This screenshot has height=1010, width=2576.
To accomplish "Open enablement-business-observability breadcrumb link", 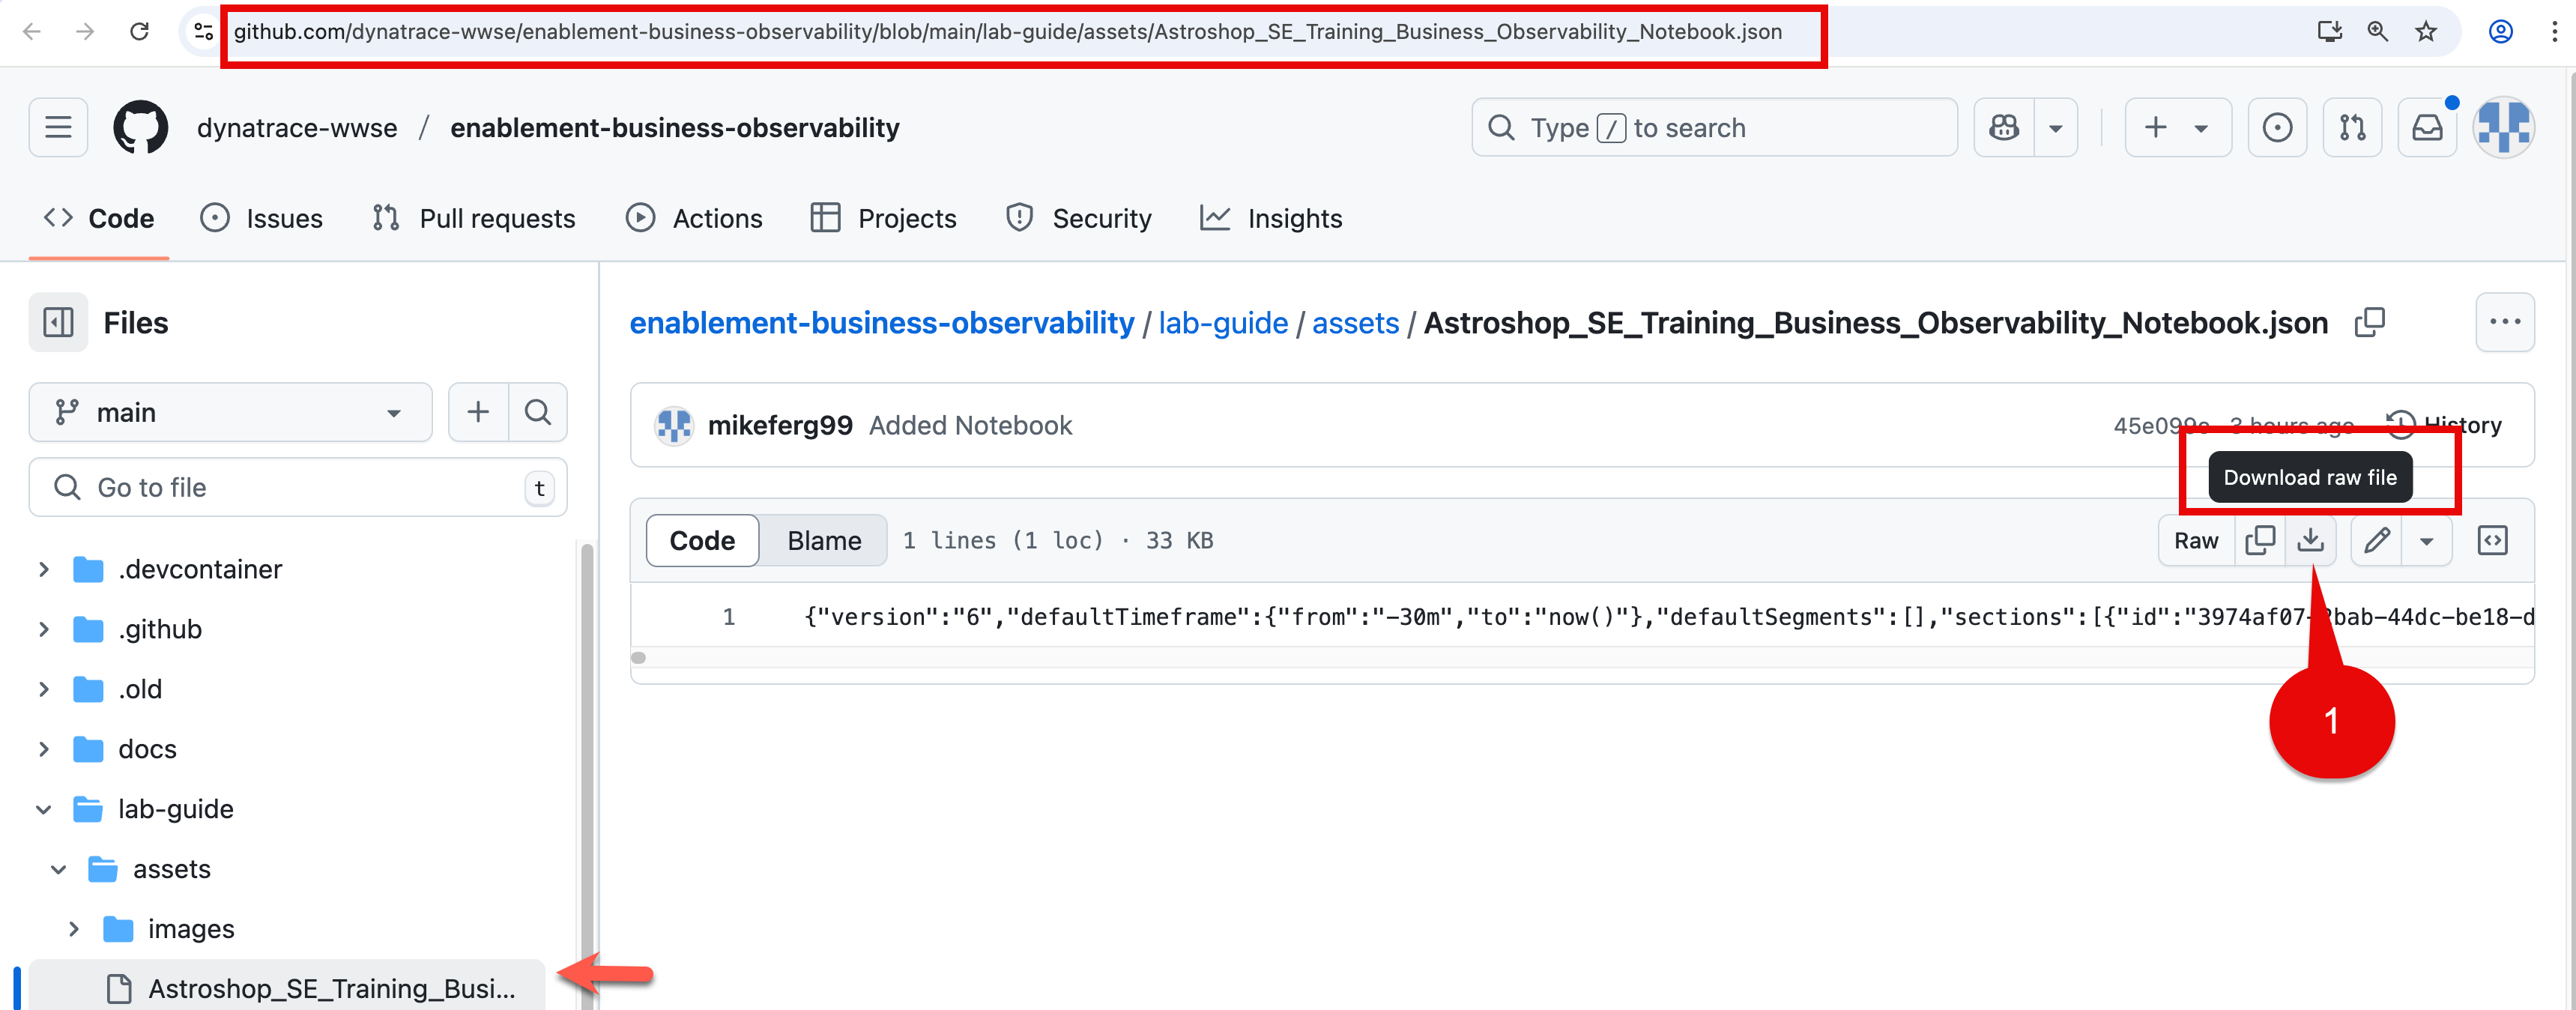I will coord(882,323).
